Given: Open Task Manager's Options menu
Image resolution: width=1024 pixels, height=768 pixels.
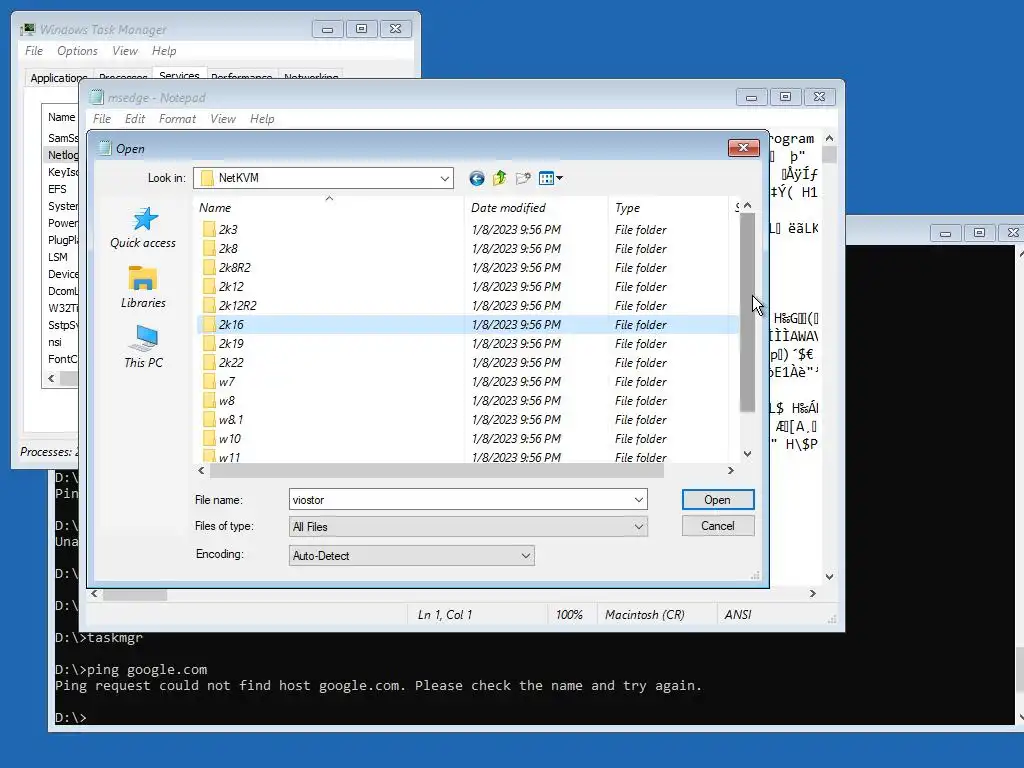Looking at the screenshot, I should pyautogui.click(x=77, y=51).
